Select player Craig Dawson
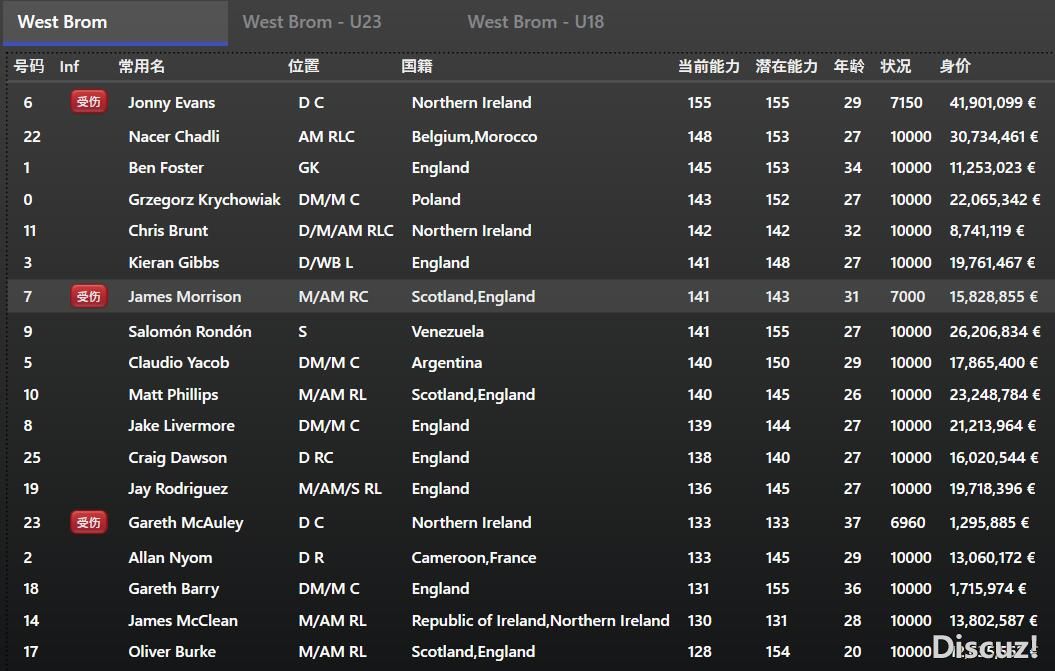This screenshot has width=1055, height=671. point(177,458)
